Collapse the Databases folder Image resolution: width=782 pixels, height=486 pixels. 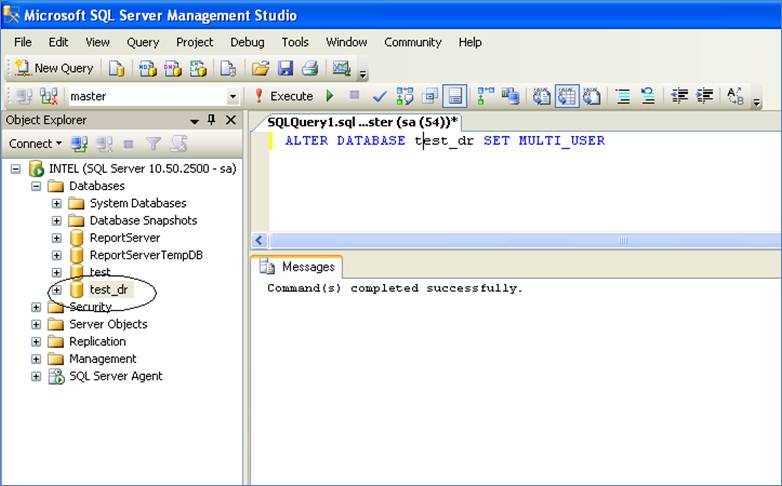(36, 186)
